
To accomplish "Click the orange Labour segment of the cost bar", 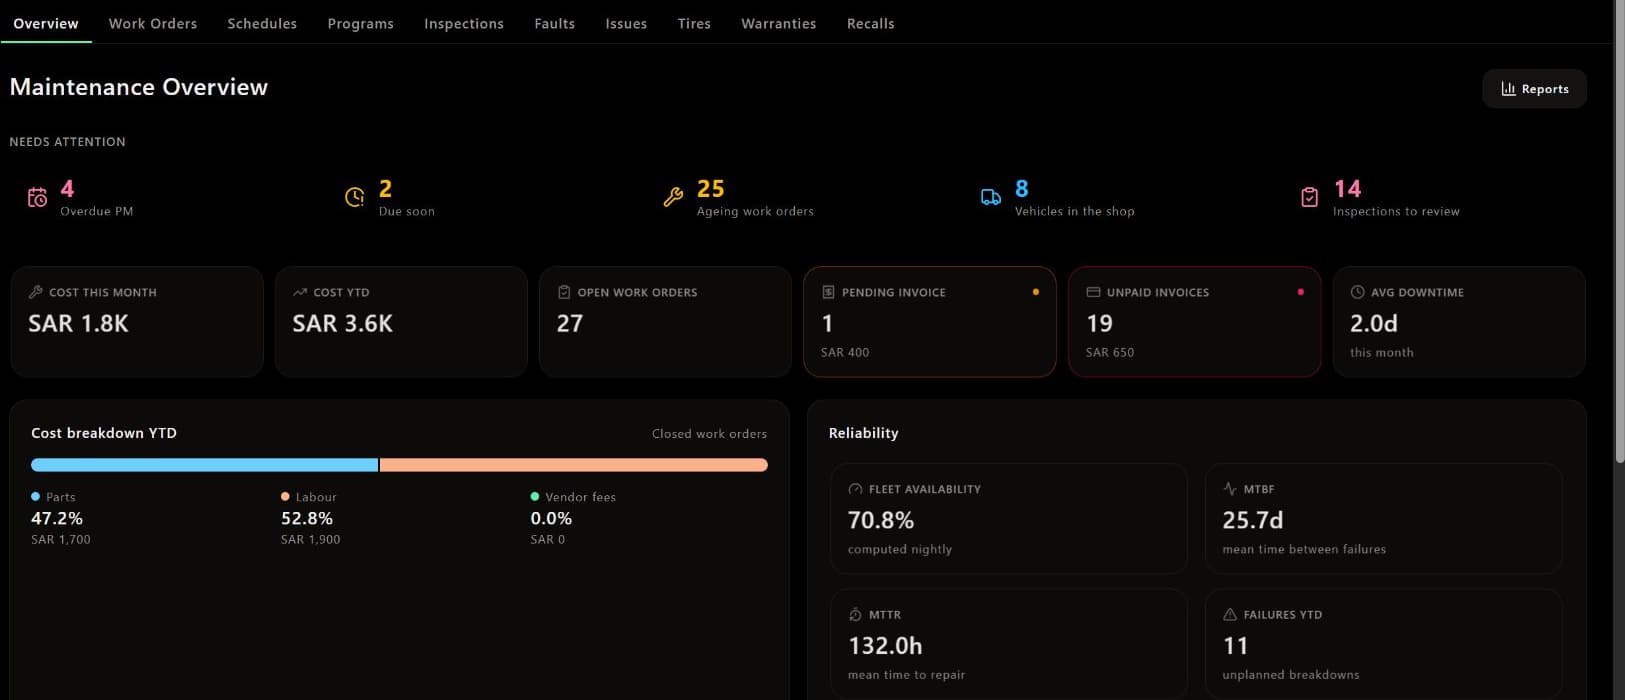I will (x=574, y=465).
